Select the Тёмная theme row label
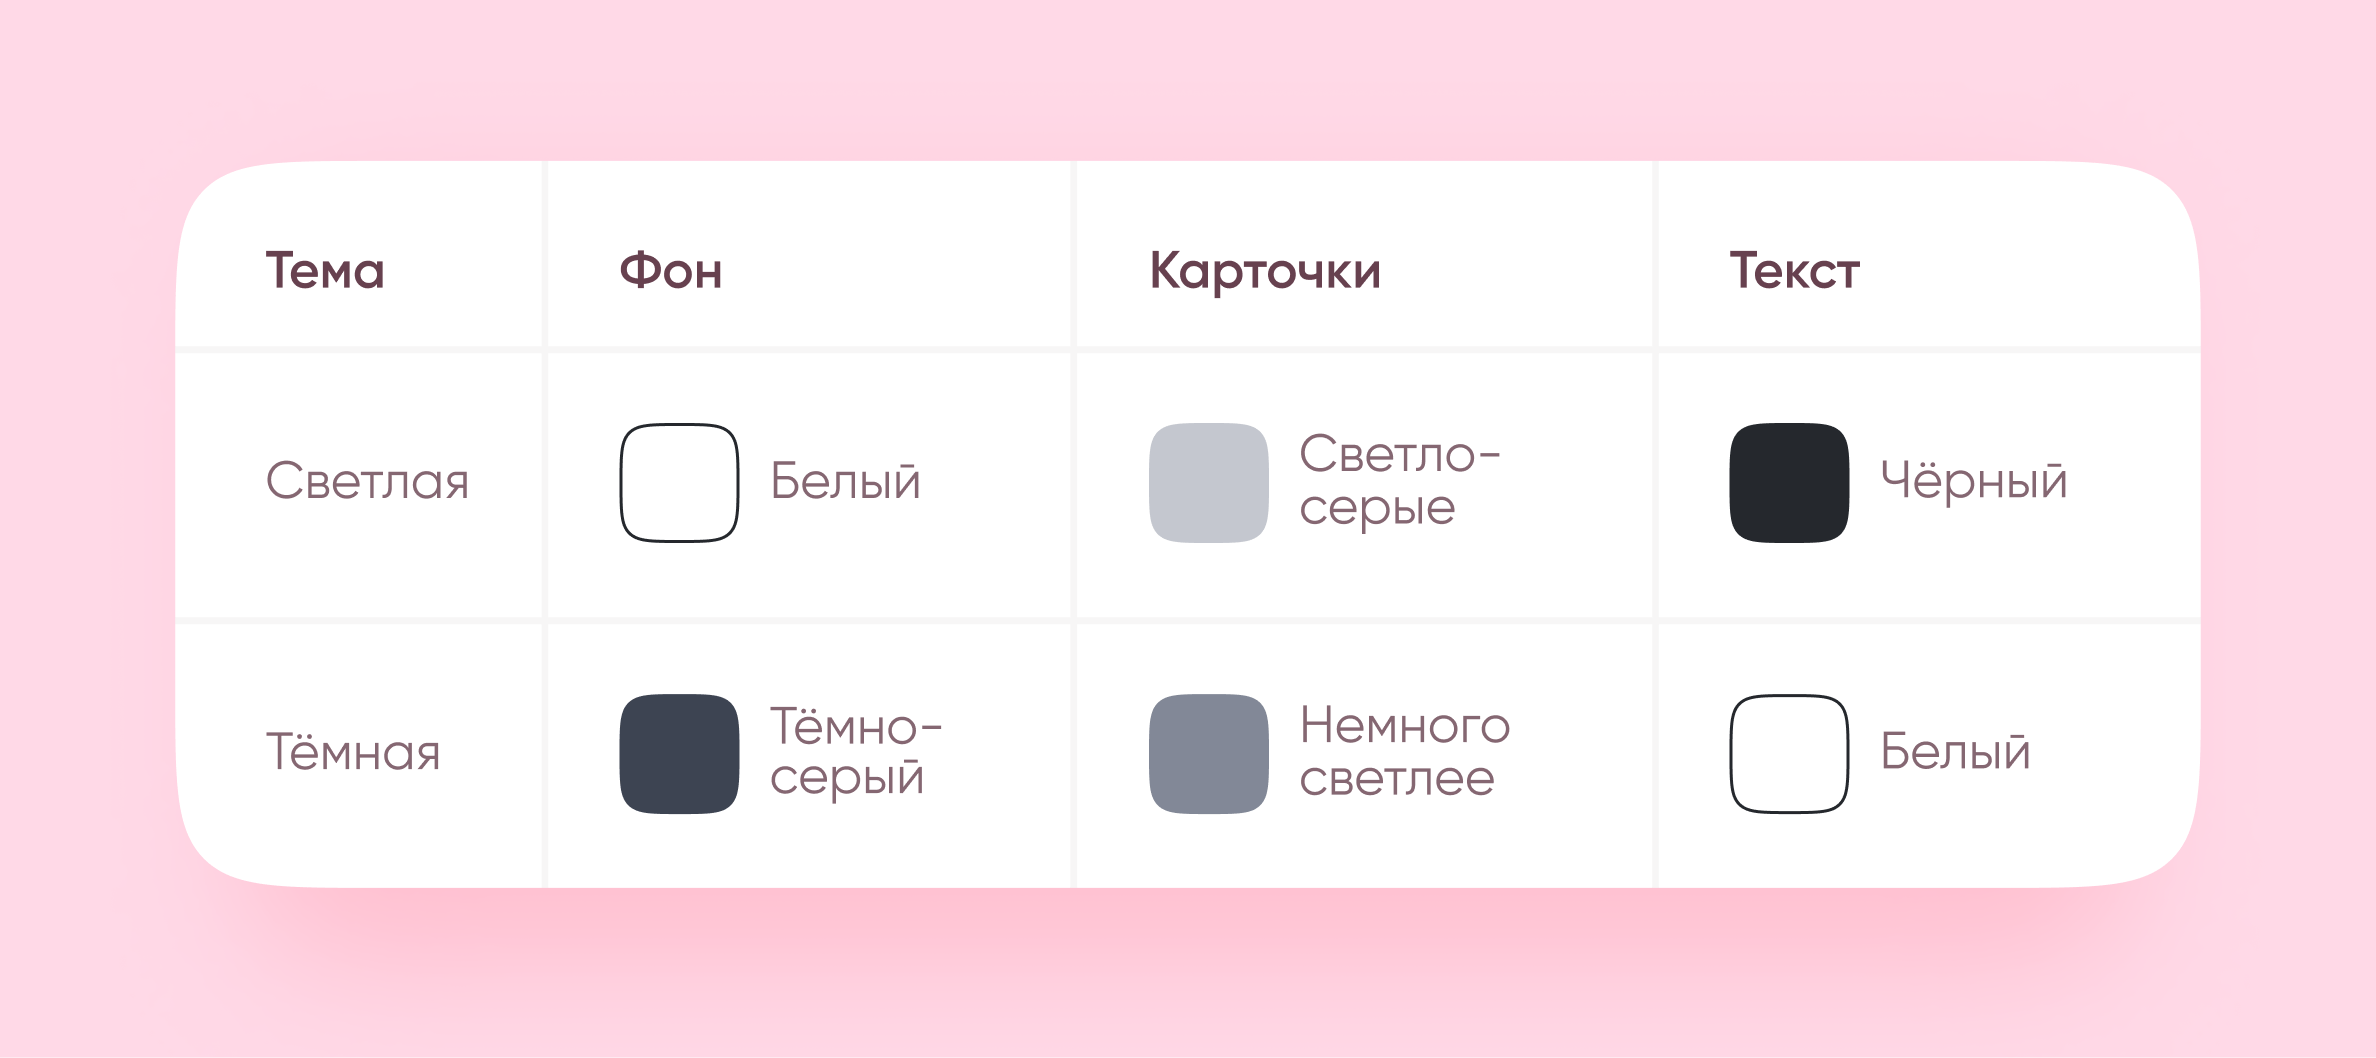This screenshot has width=2376, height=1058. point(353,752)
